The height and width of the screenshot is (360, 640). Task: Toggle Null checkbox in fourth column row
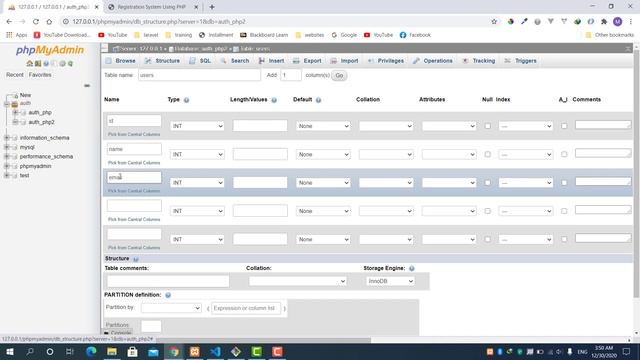pyautogui.click(x=487, y=211)
